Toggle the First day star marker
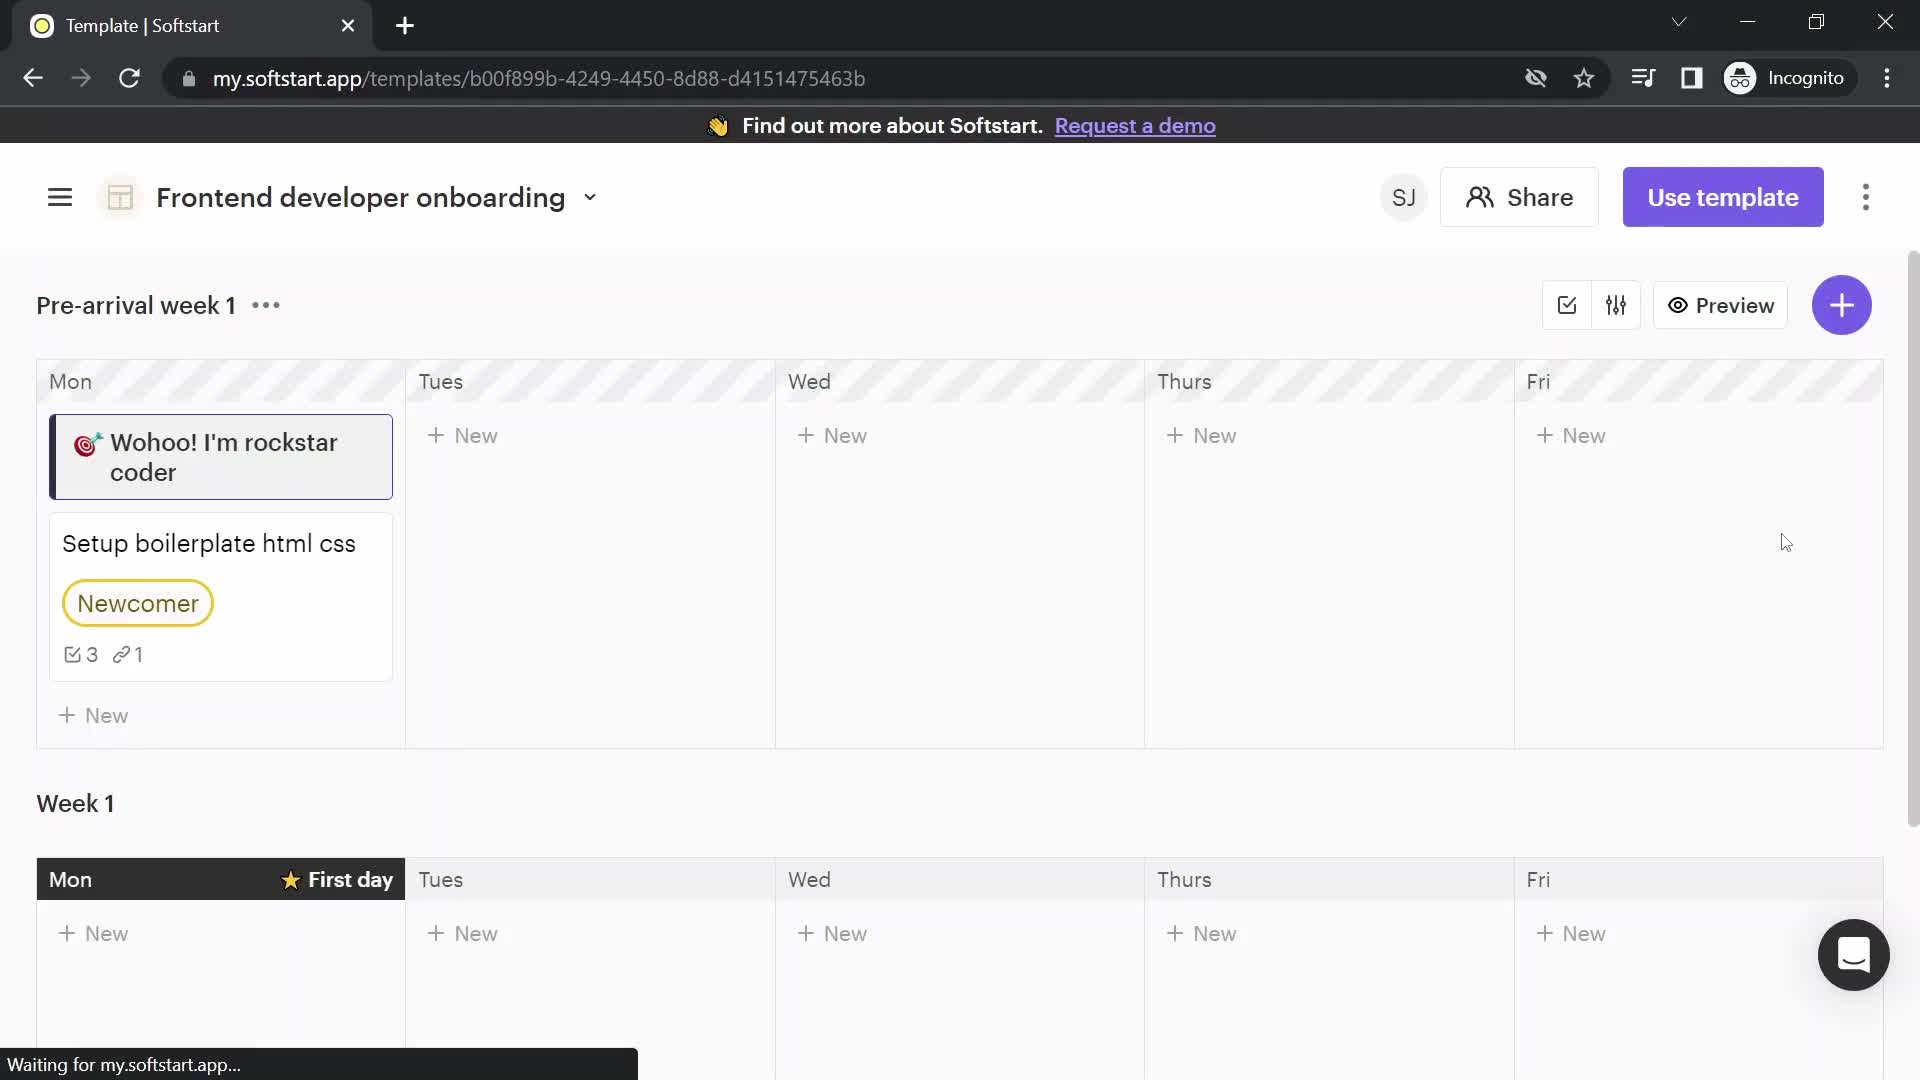Image resolution: width=1920 pixels, height=1080 pixels. [x=289, y=880]
